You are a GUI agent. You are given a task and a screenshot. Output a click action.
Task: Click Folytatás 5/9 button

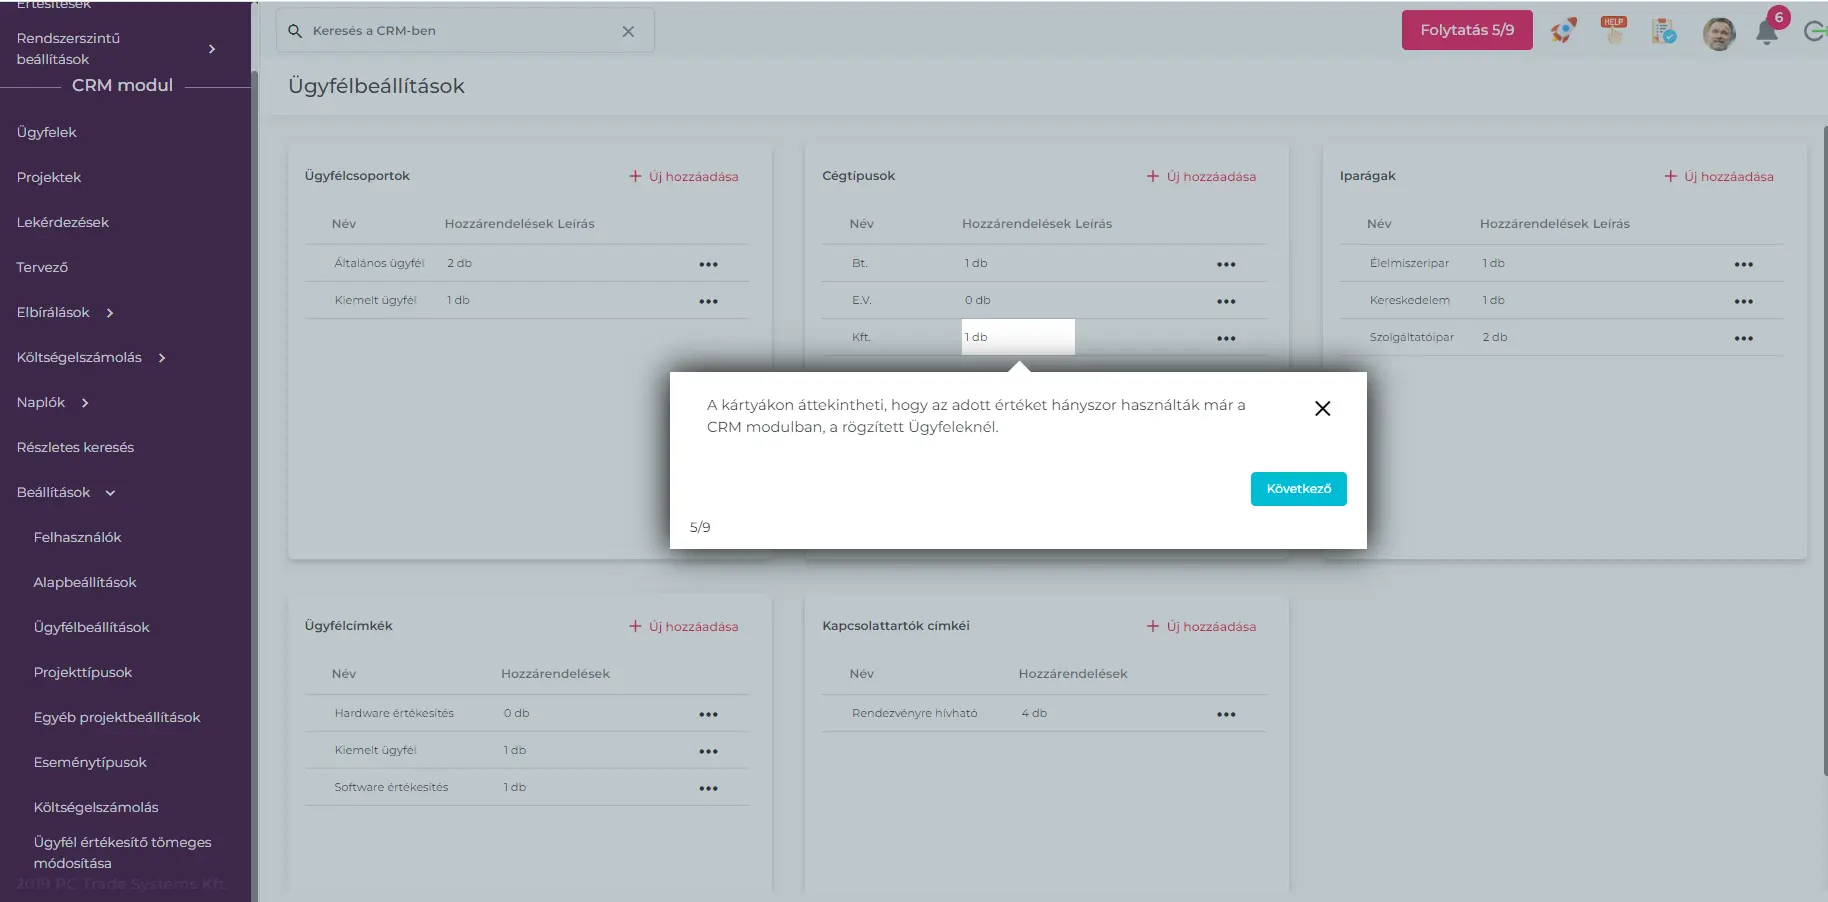point(1466,30)
